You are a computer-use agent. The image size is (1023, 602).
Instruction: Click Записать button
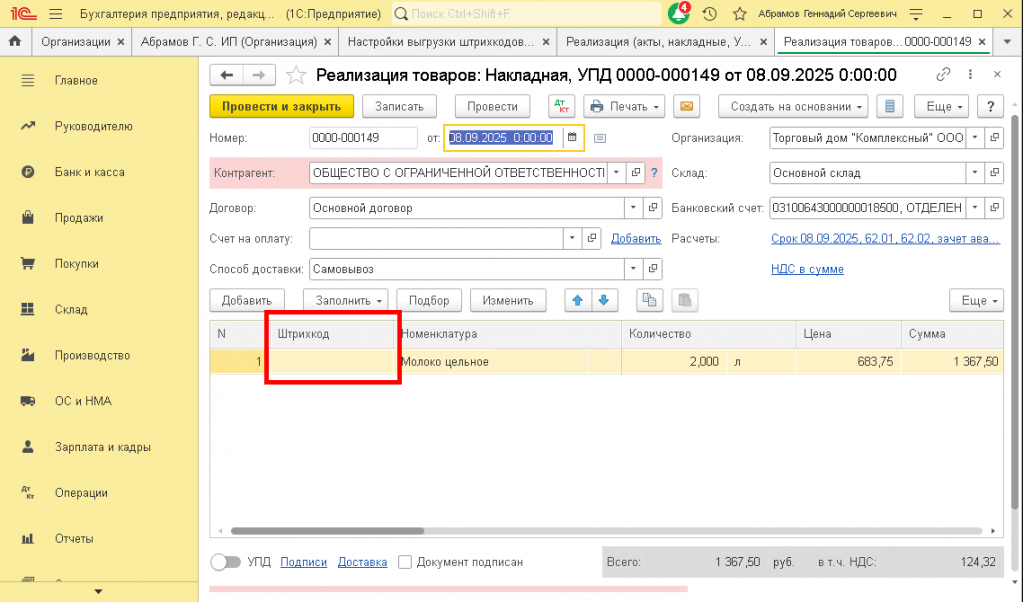tap(399, 106)
